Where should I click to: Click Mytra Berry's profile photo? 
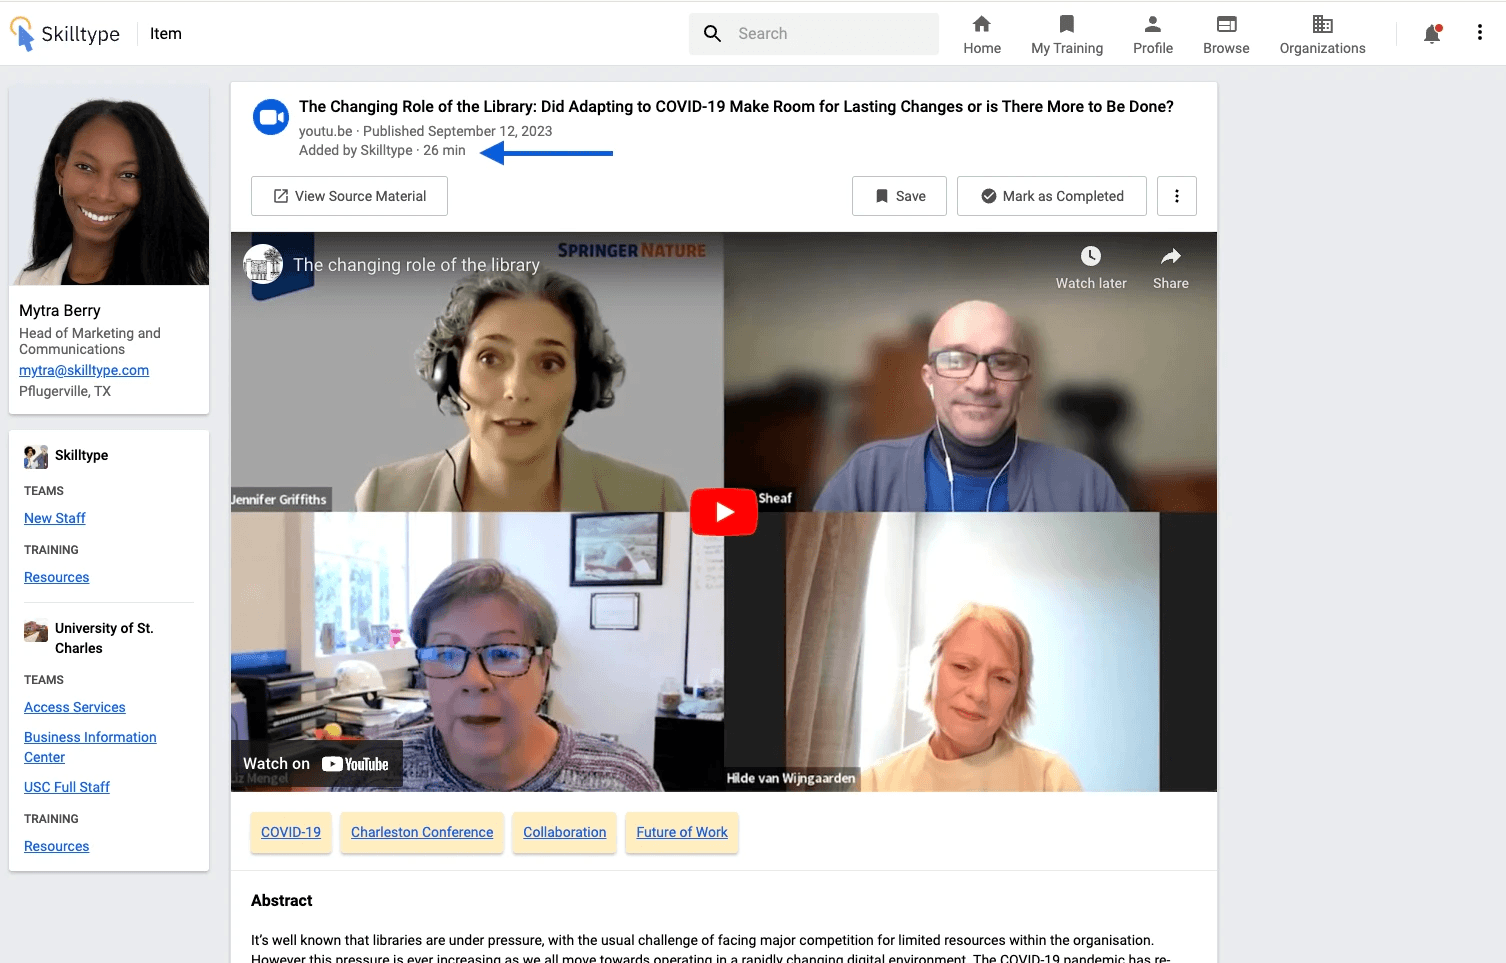[109, 186]
